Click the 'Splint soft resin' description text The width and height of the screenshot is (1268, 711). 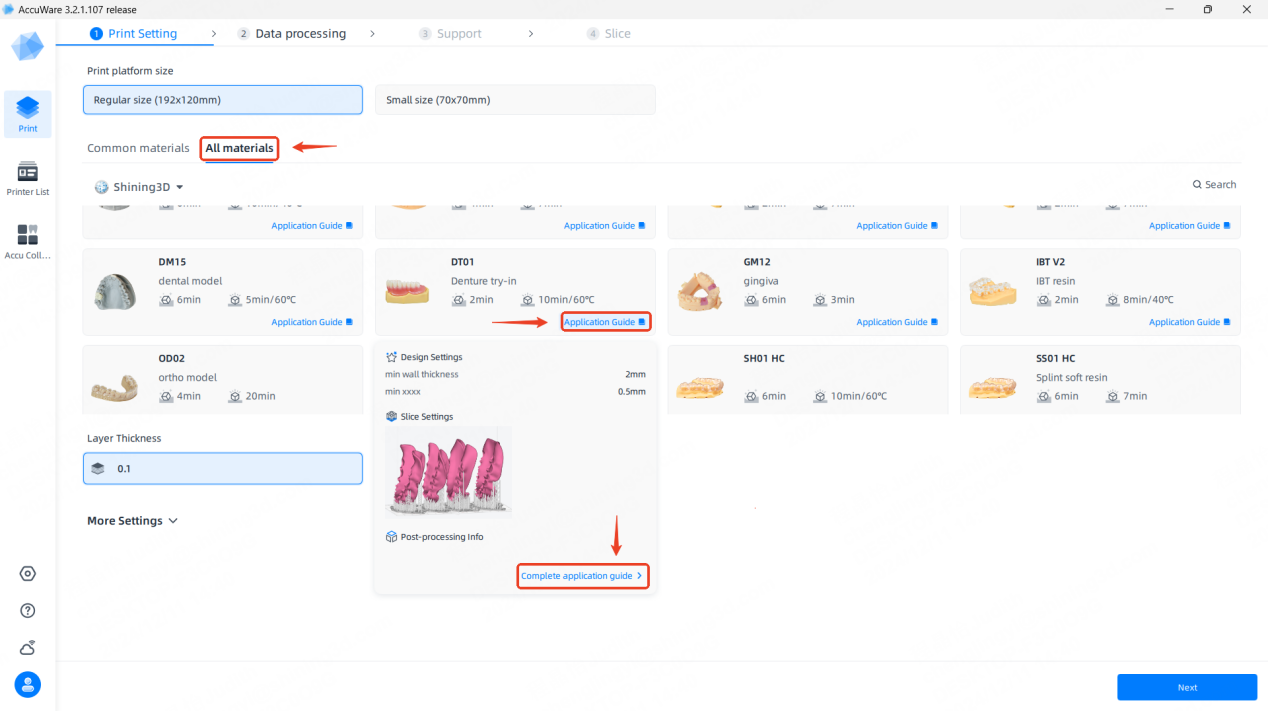(1072, 378)
